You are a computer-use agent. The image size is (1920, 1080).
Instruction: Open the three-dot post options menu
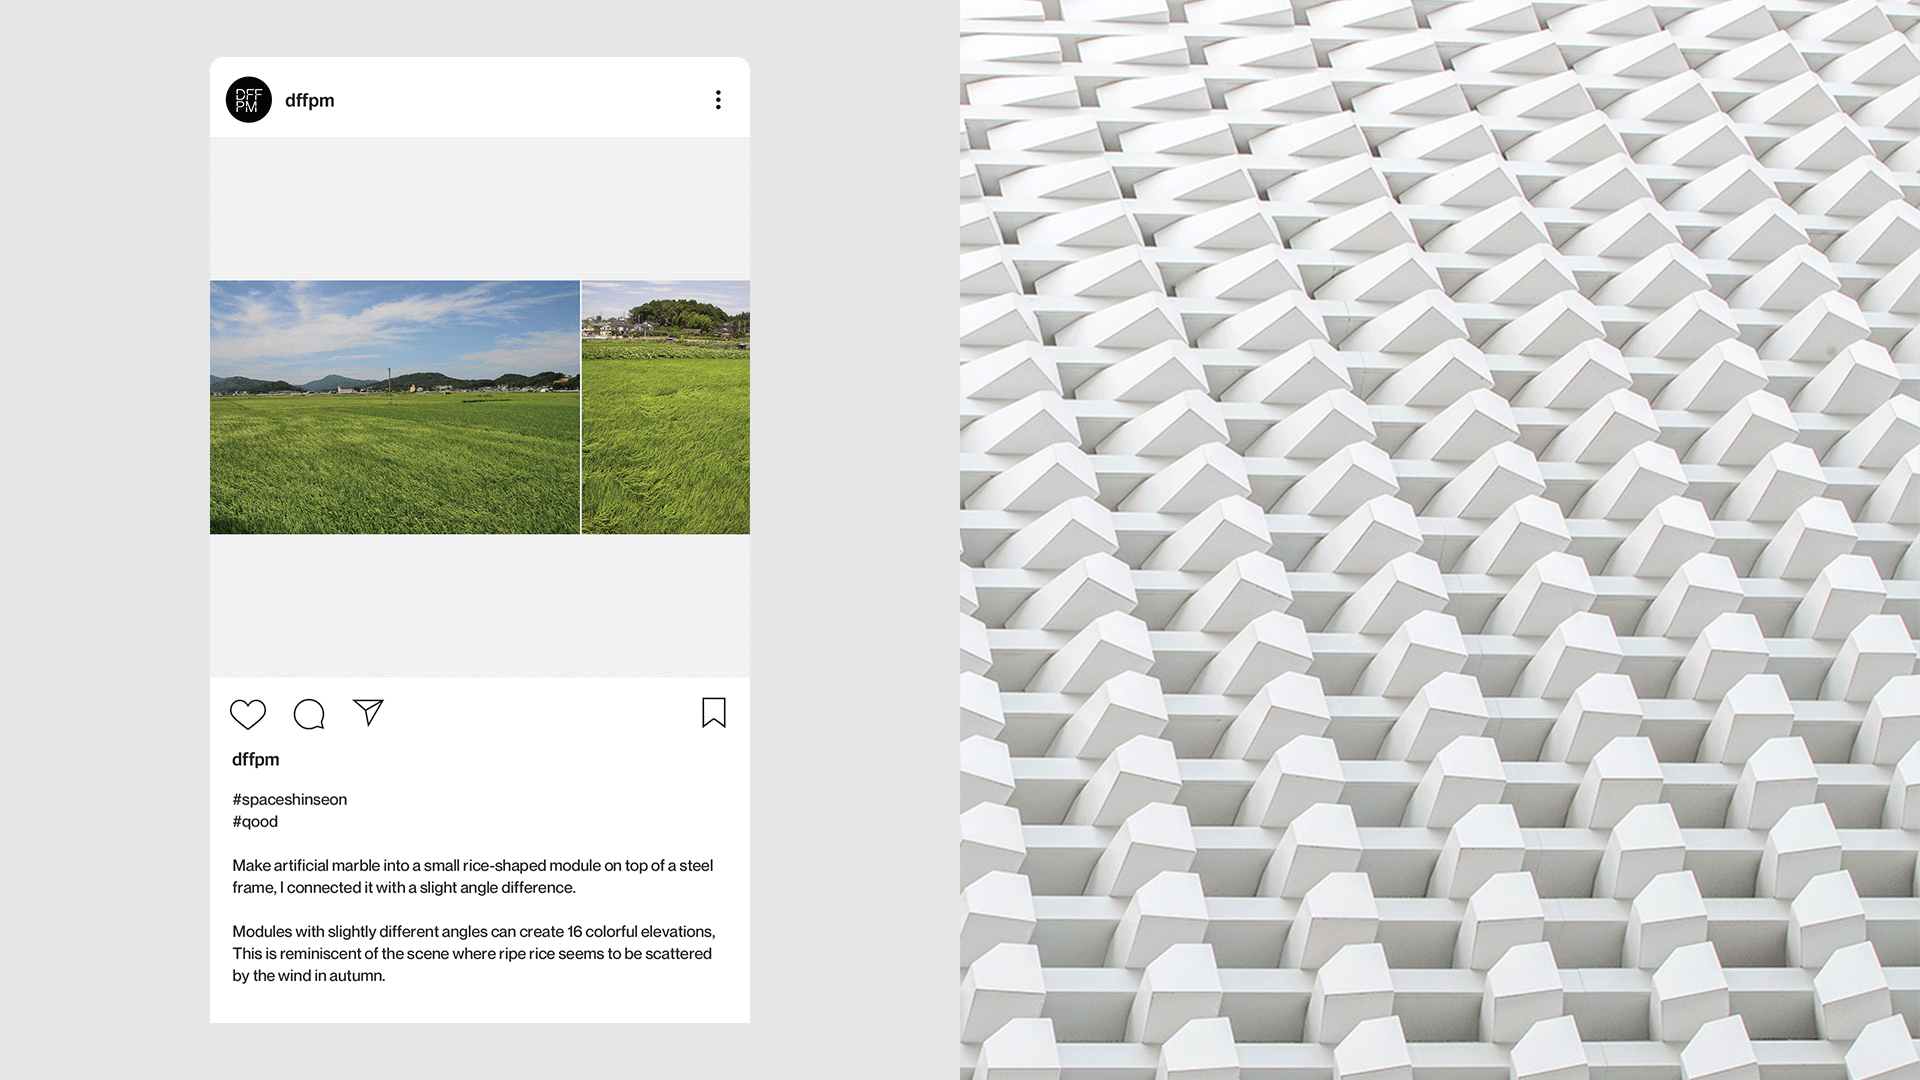[718, 100]
